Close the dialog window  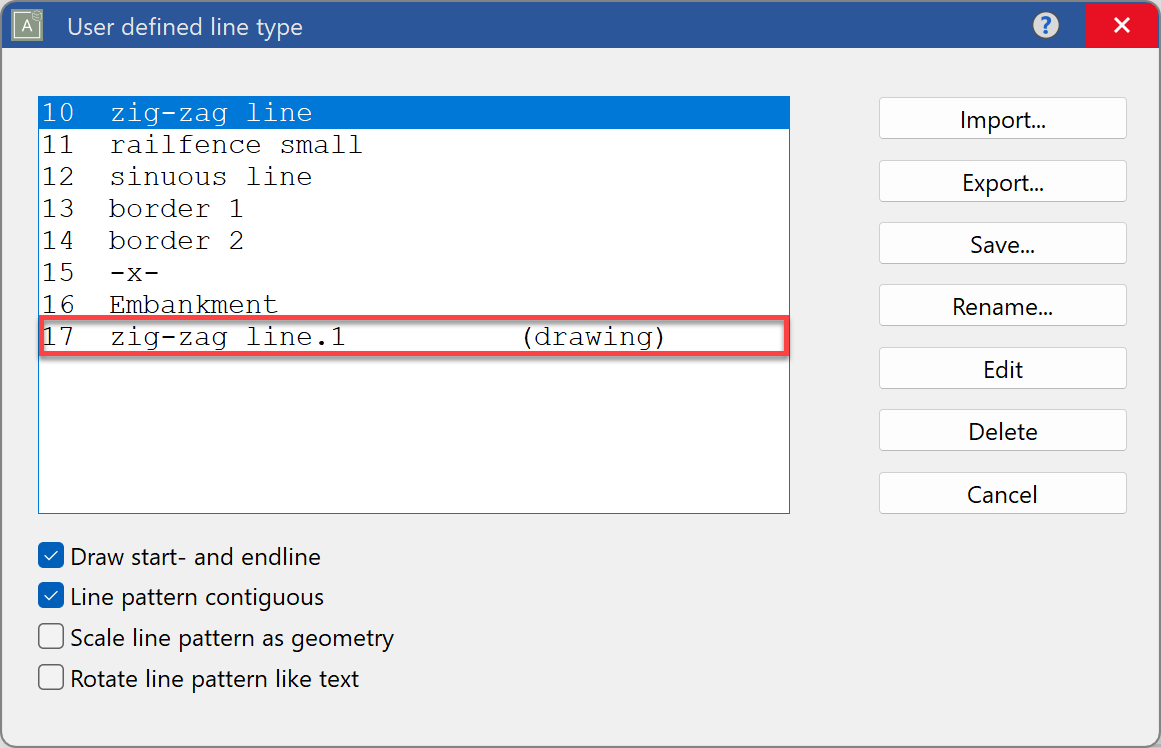click(1122, 25)
